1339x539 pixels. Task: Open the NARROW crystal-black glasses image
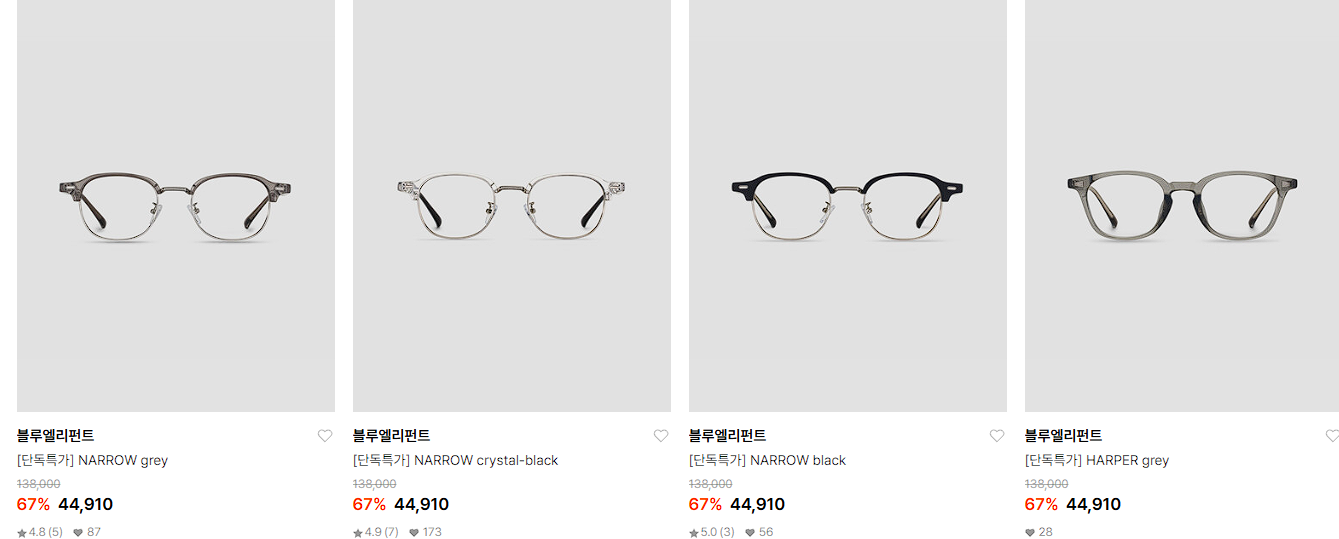pyautogui.click(x=512, y=206)
